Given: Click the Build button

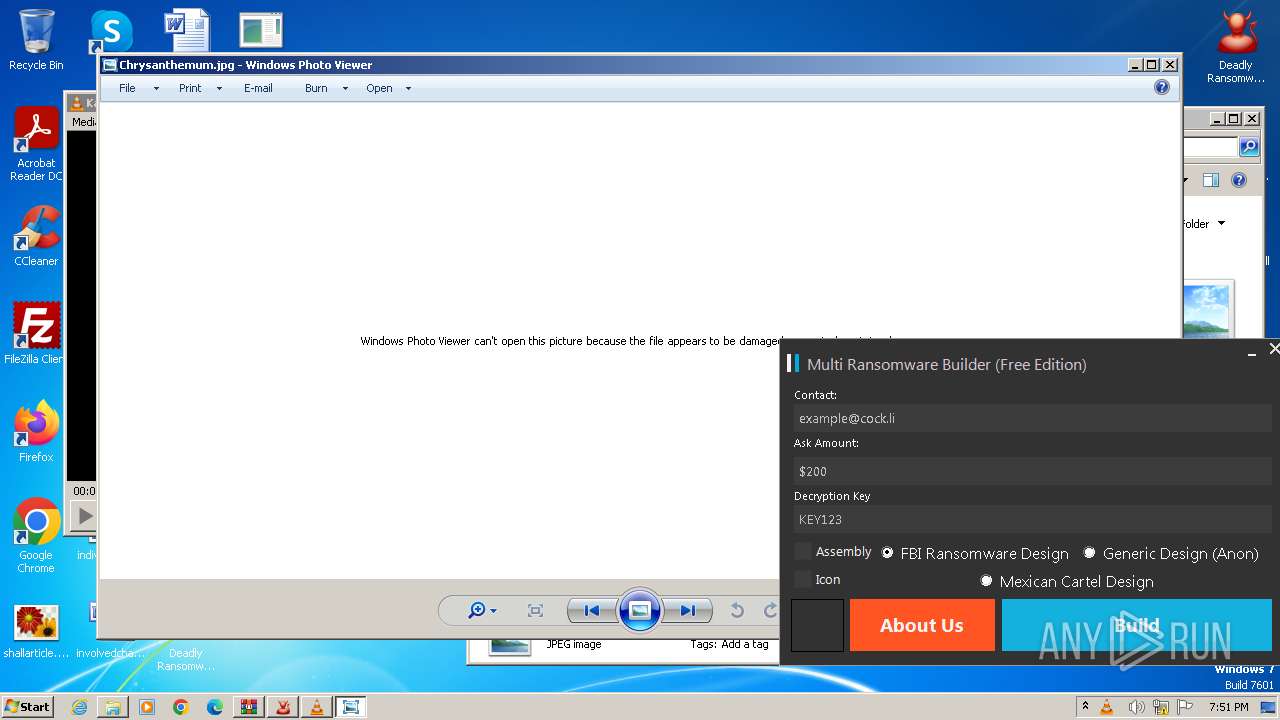Looking at the screenshot, I should (1136, 625).
